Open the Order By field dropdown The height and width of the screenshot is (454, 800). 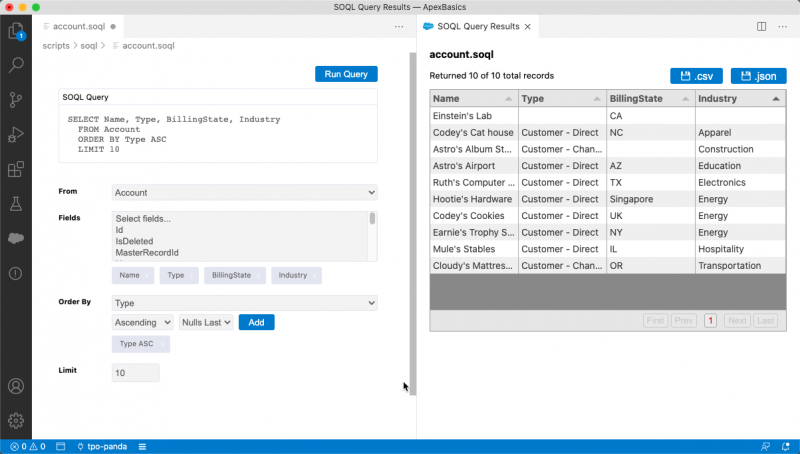click(x=244, y=303)
